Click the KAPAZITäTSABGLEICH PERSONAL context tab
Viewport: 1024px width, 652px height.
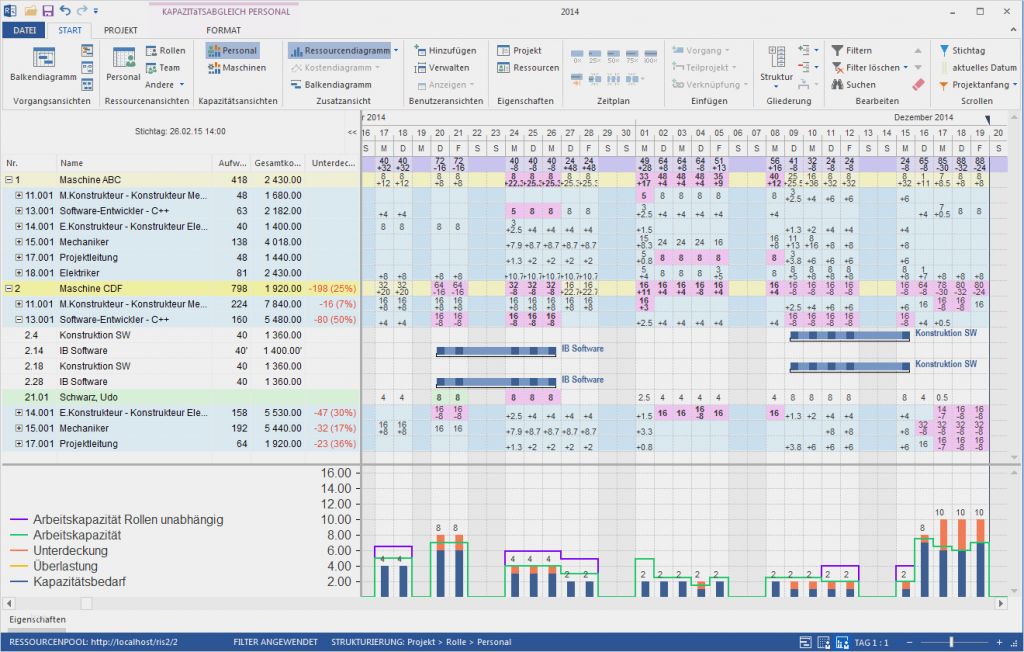[226, 11]
